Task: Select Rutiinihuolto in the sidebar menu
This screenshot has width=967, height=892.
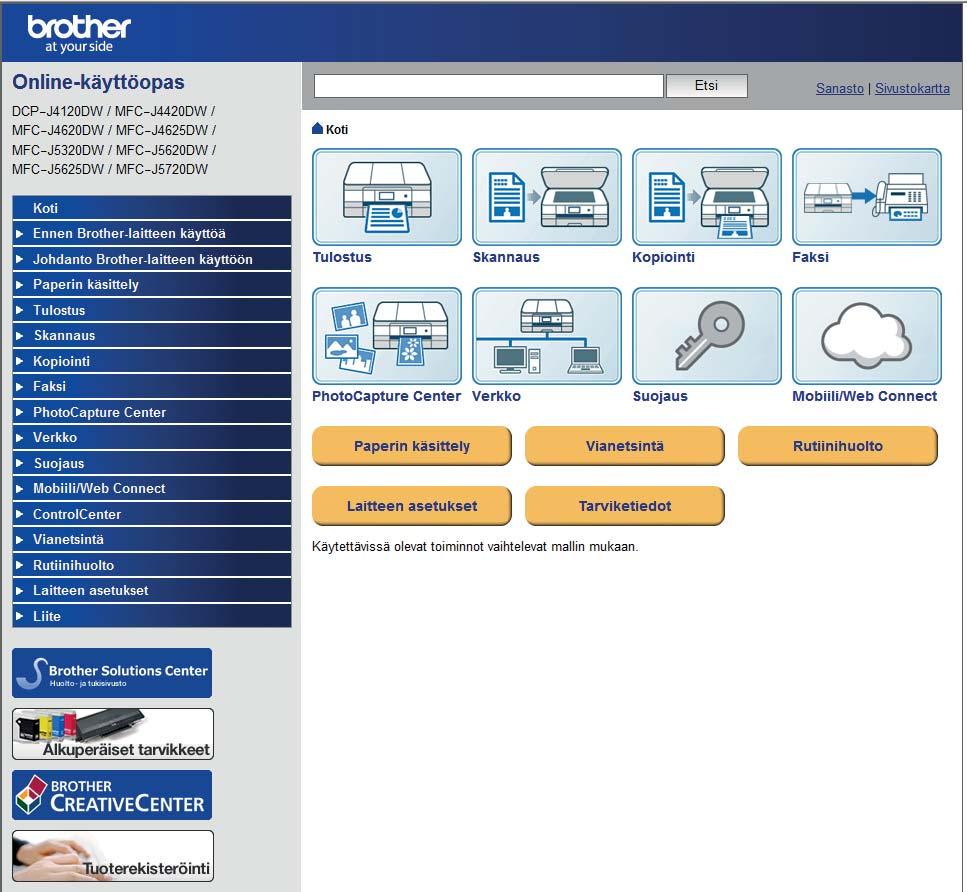Action: point(152,565)
